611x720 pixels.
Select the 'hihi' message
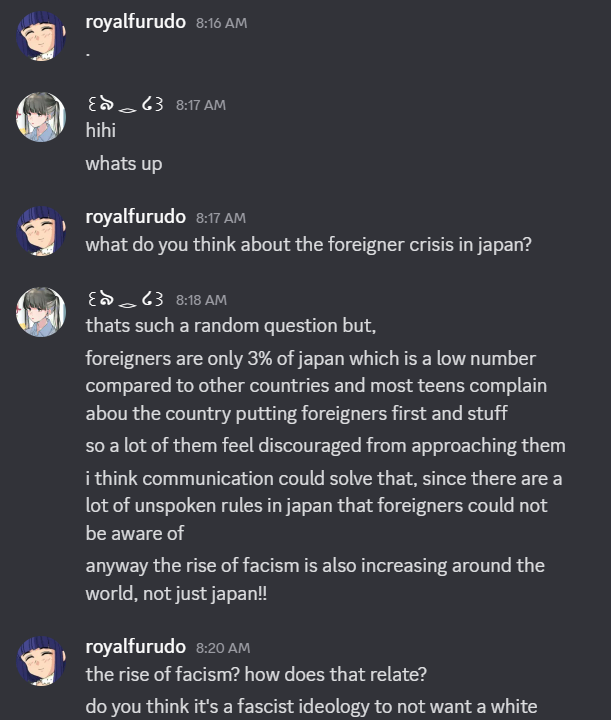(101, 130)
